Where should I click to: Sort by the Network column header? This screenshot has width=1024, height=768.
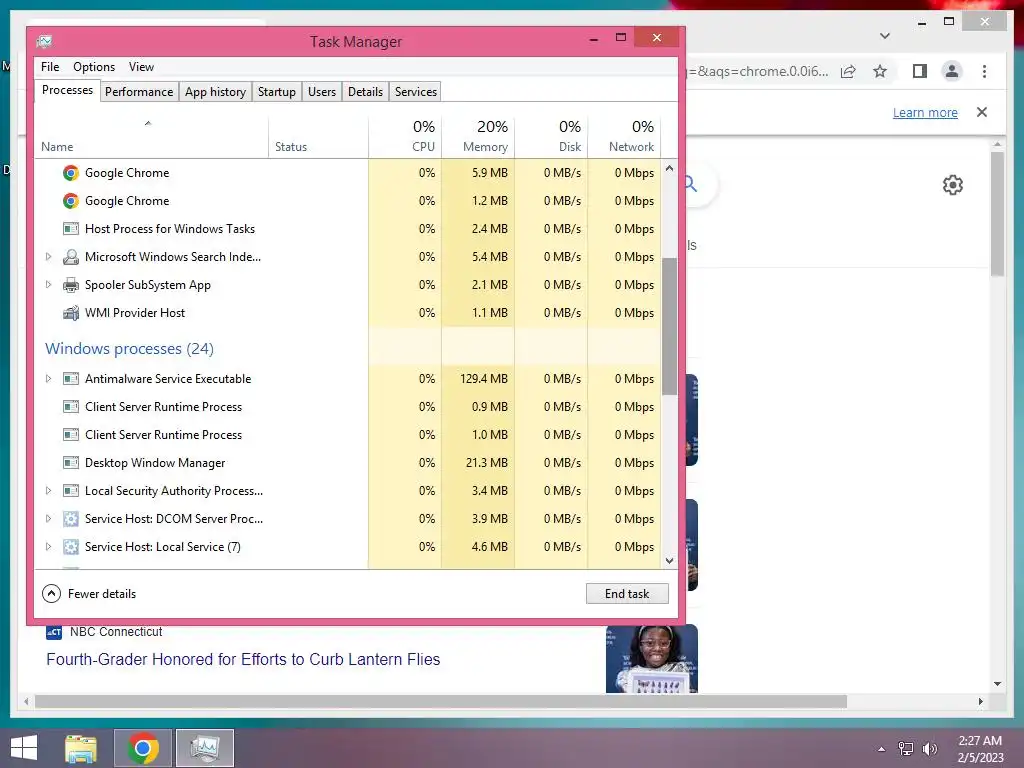click(625, 138)
